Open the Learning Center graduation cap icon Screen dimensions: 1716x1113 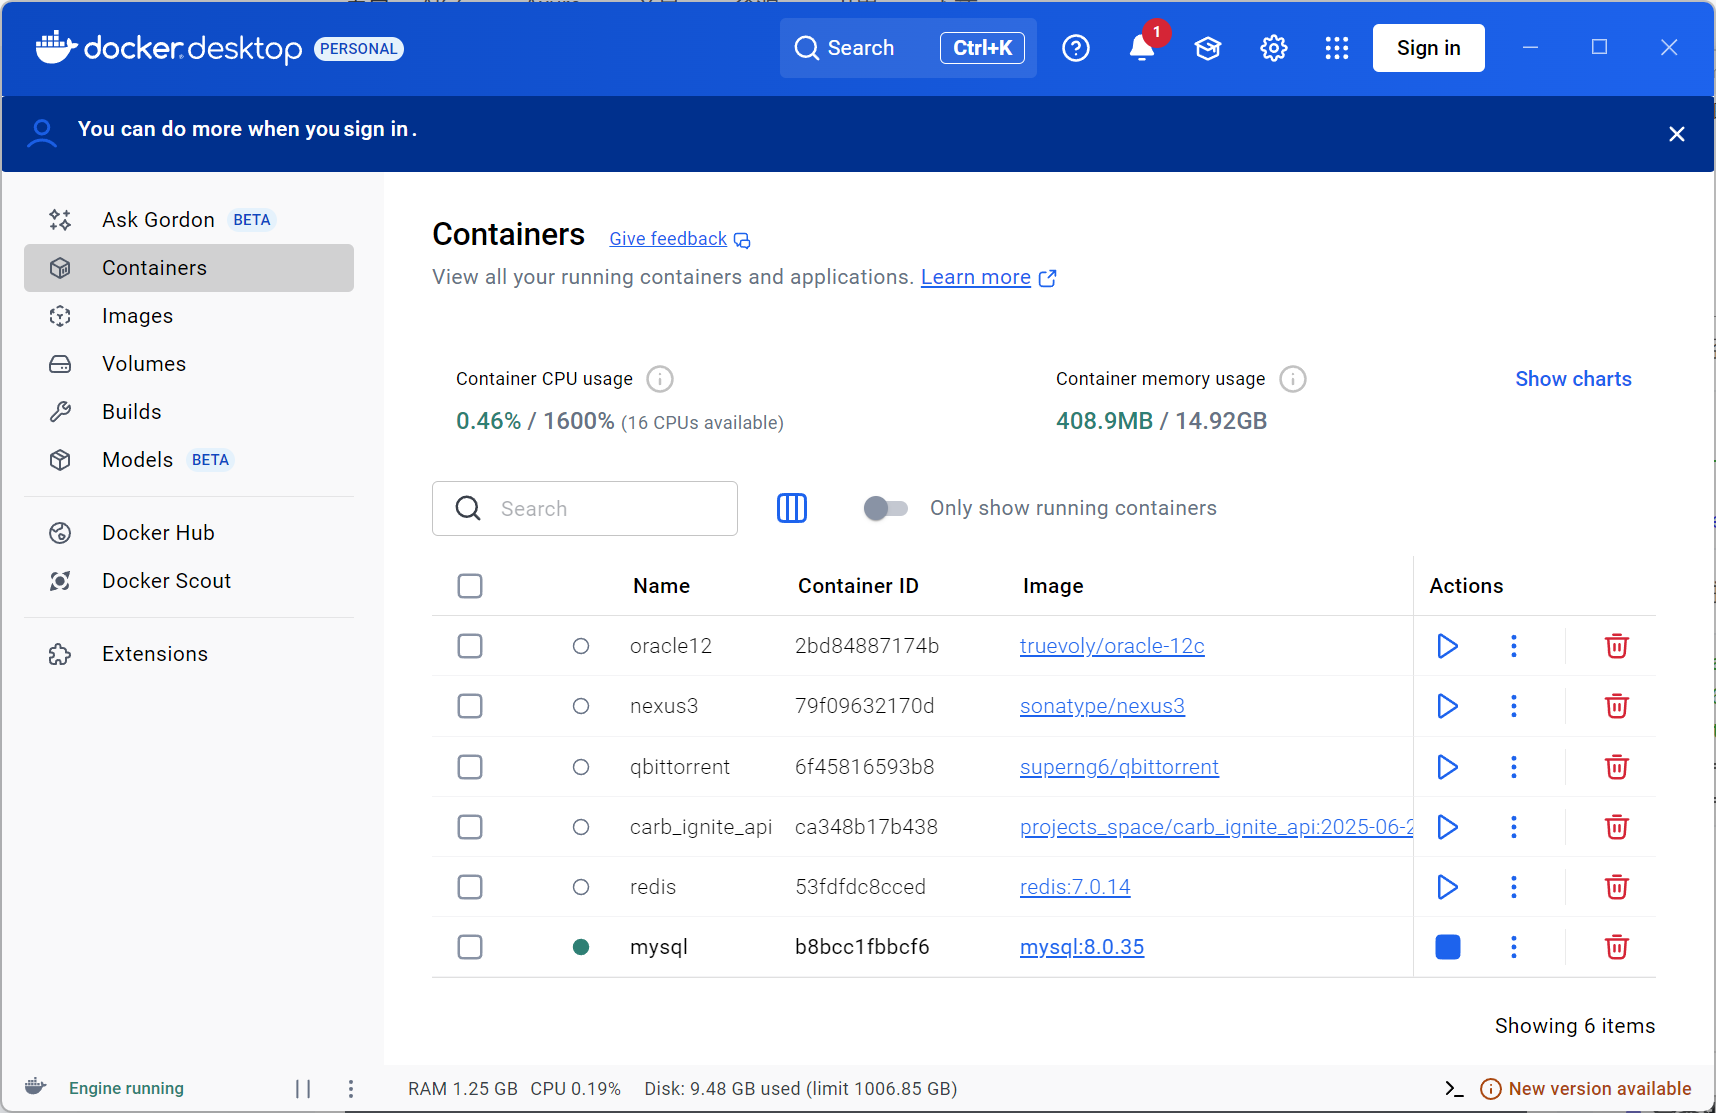[1208, 48]
